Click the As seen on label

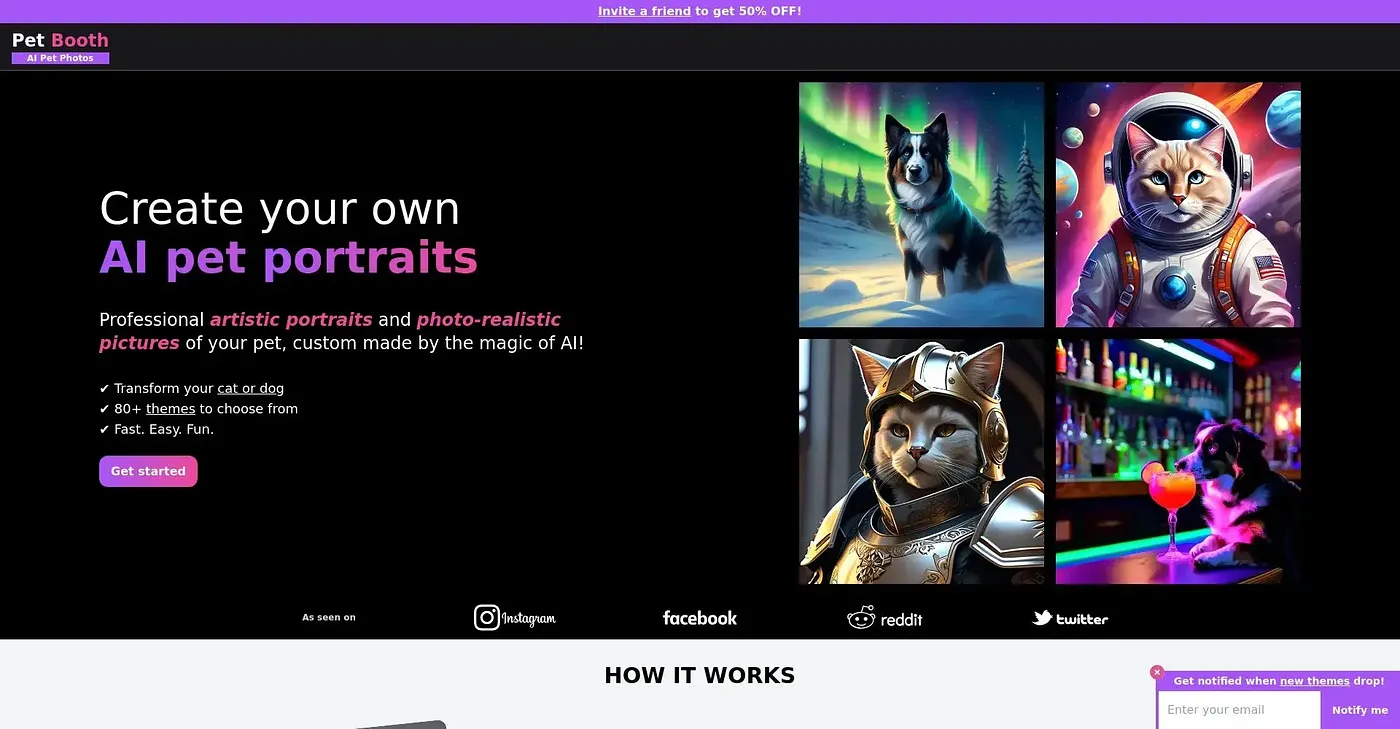[329, 618]
